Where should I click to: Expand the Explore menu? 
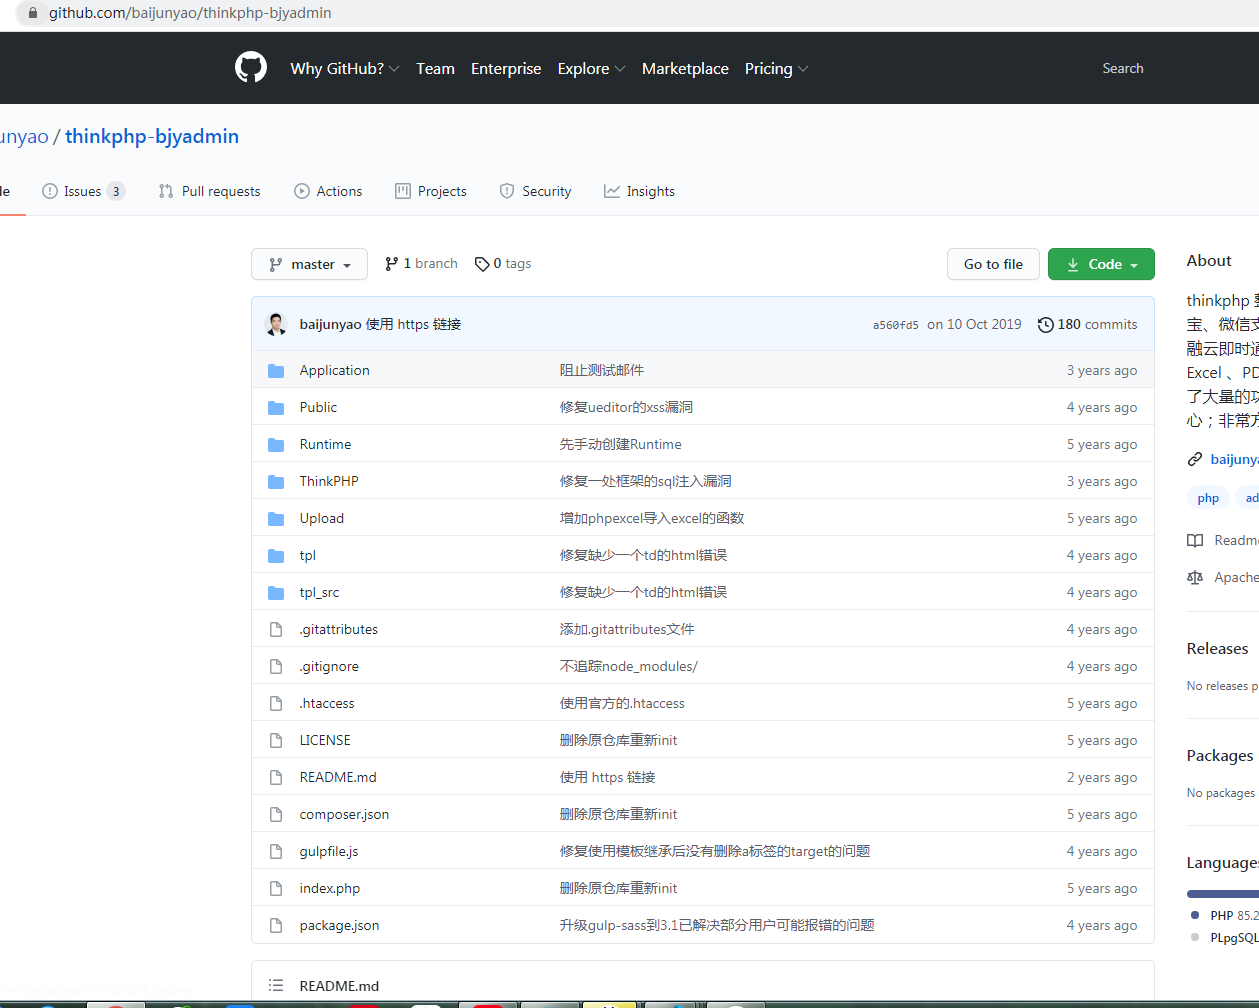coord(591,68)
